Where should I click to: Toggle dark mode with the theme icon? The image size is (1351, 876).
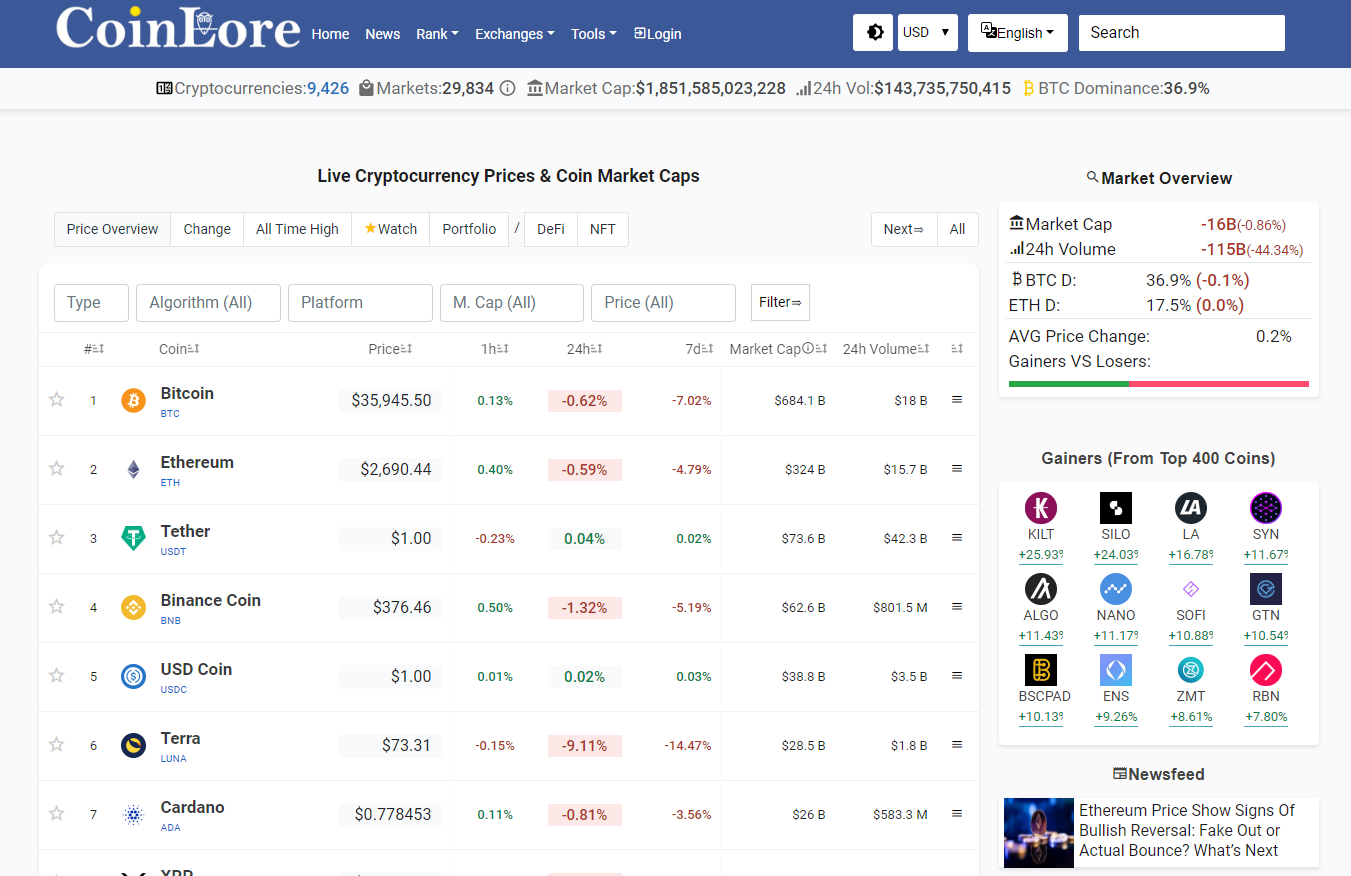click(873, 32)
